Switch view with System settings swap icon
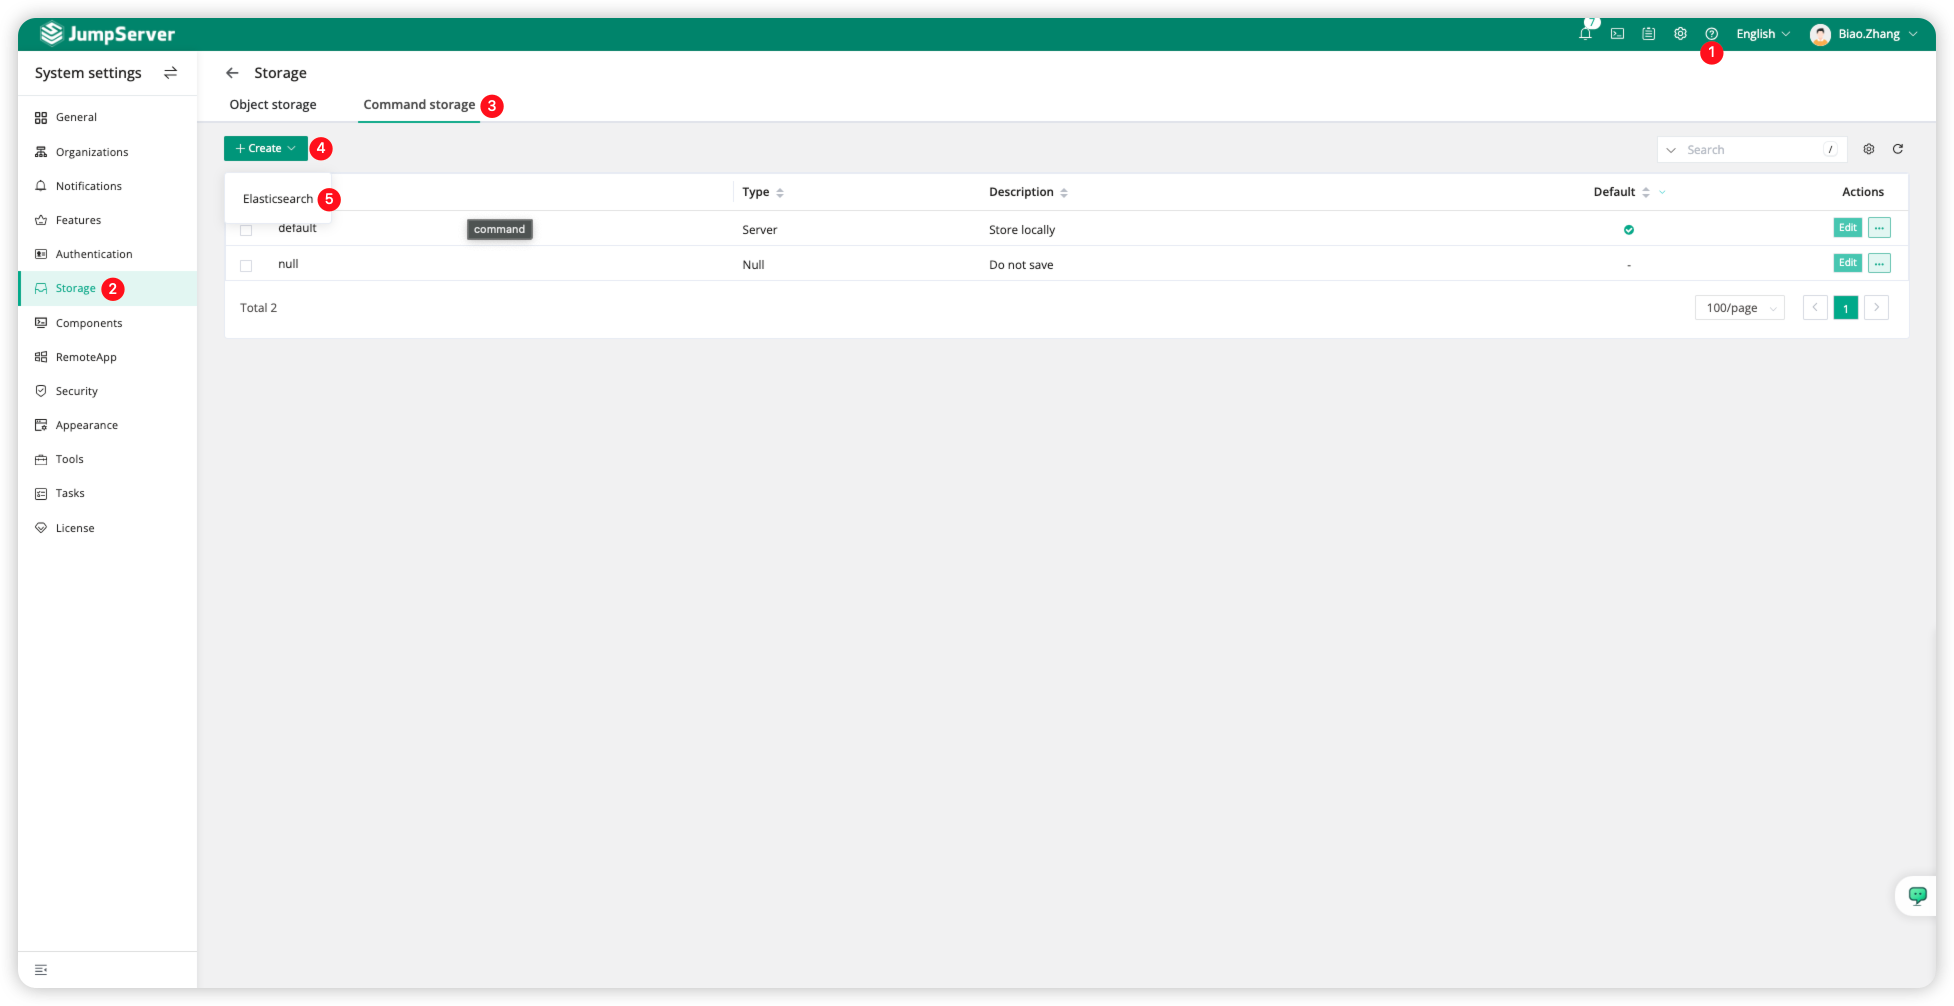 171,73
